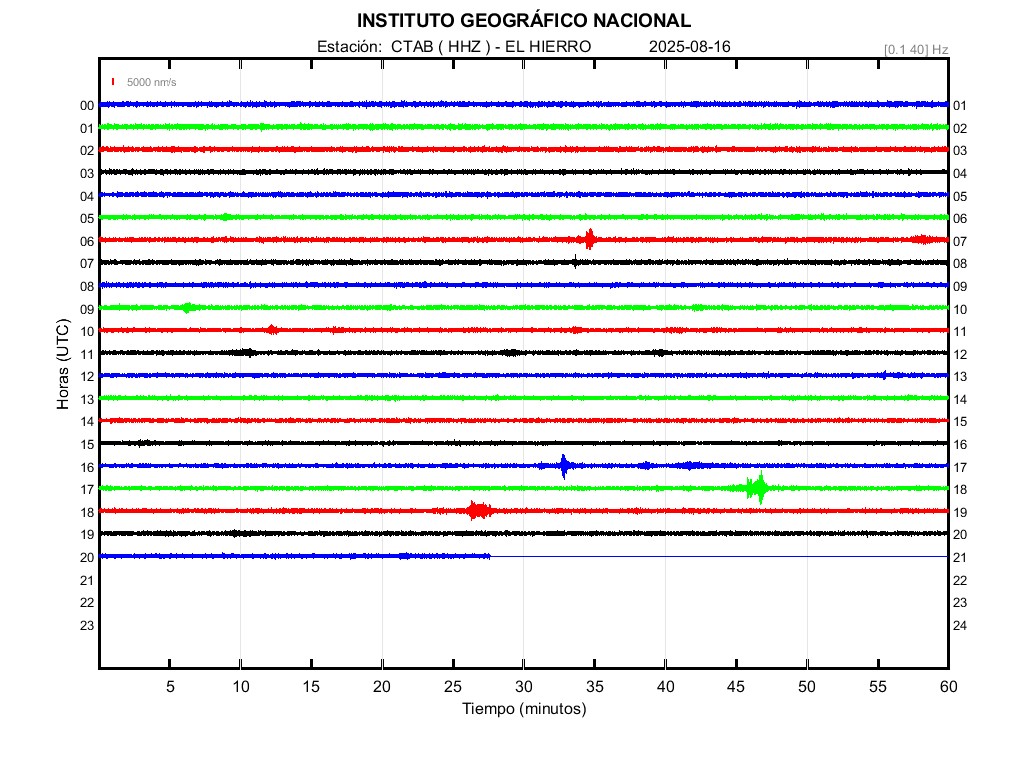Click the Tiempo (minutos) axis label
Image resolution: width=1024 pixels, height=768 pixels.
tap(524, 709)
